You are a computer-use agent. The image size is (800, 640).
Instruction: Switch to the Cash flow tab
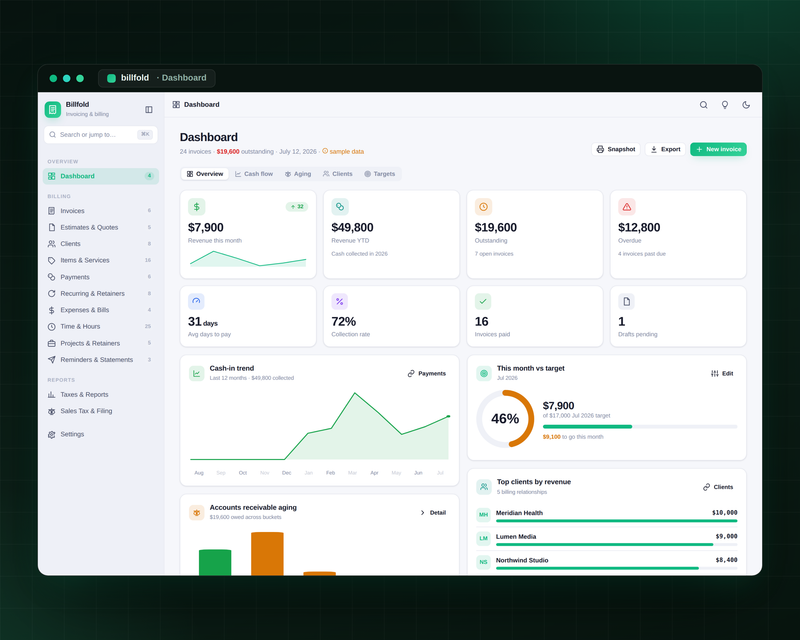[x=254, y=174]
